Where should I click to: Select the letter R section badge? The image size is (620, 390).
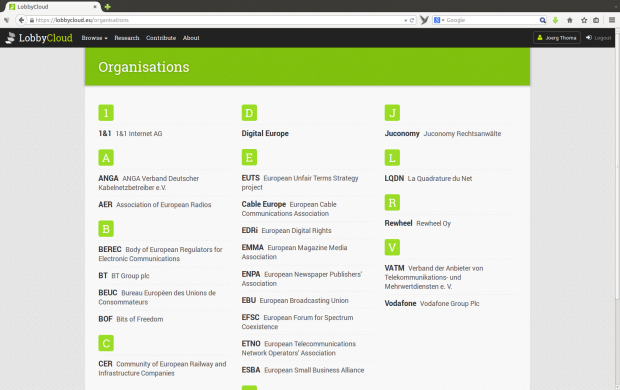pyautogui.click(x=392, y=203)
